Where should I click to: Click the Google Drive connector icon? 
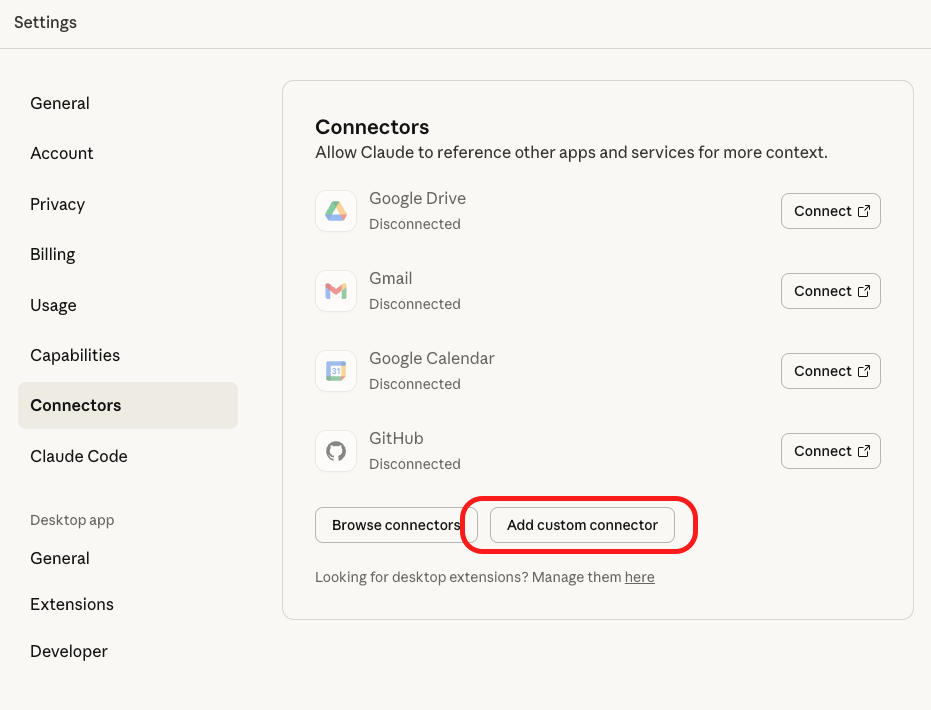coord(335,211)
